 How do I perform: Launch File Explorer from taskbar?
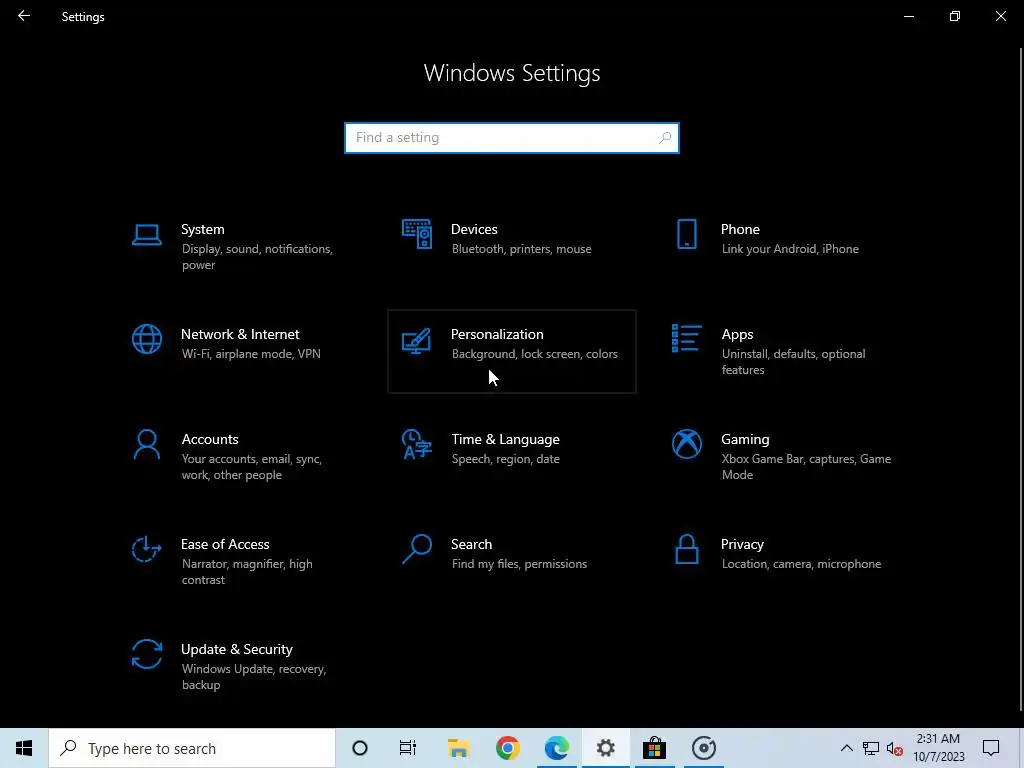pos(458,748)
